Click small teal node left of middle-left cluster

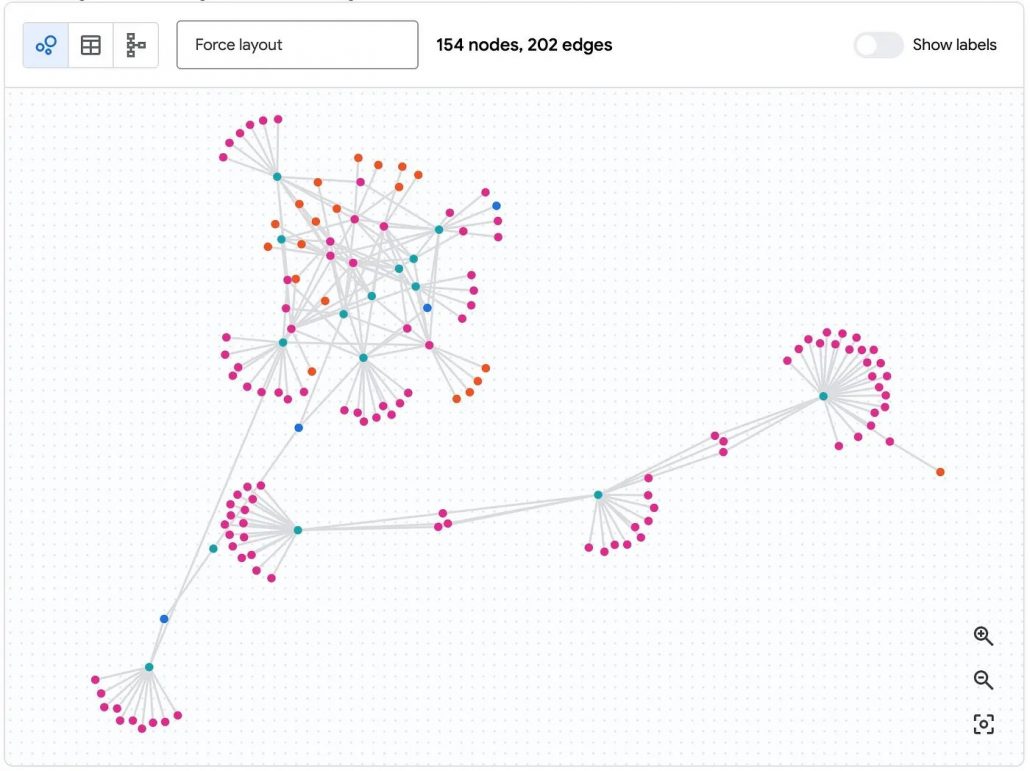pos(213,548)
